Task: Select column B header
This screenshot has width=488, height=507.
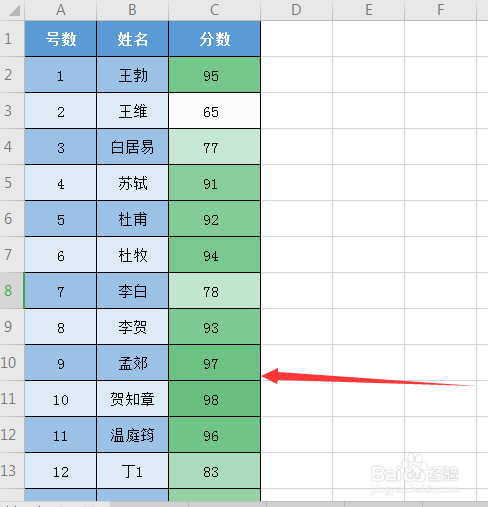Action: tap(133, 10)
